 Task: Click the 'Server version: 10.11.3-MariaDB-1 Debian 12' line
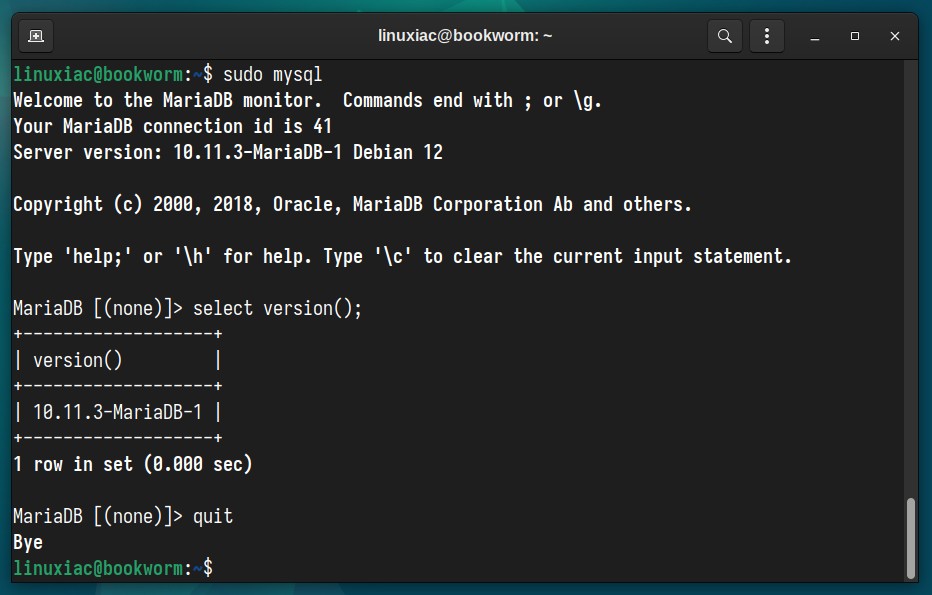point(228,153)
